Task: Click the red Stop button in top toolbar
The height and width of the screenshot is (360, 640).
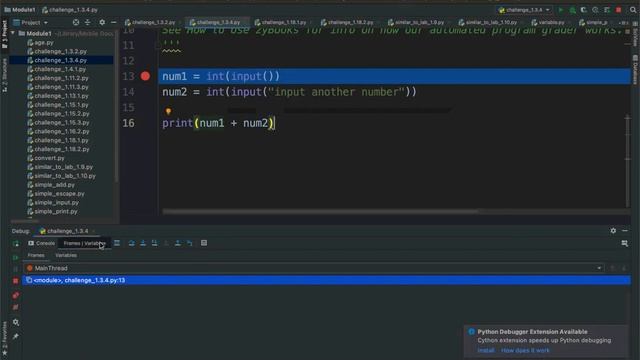Action: pos(619,10)
